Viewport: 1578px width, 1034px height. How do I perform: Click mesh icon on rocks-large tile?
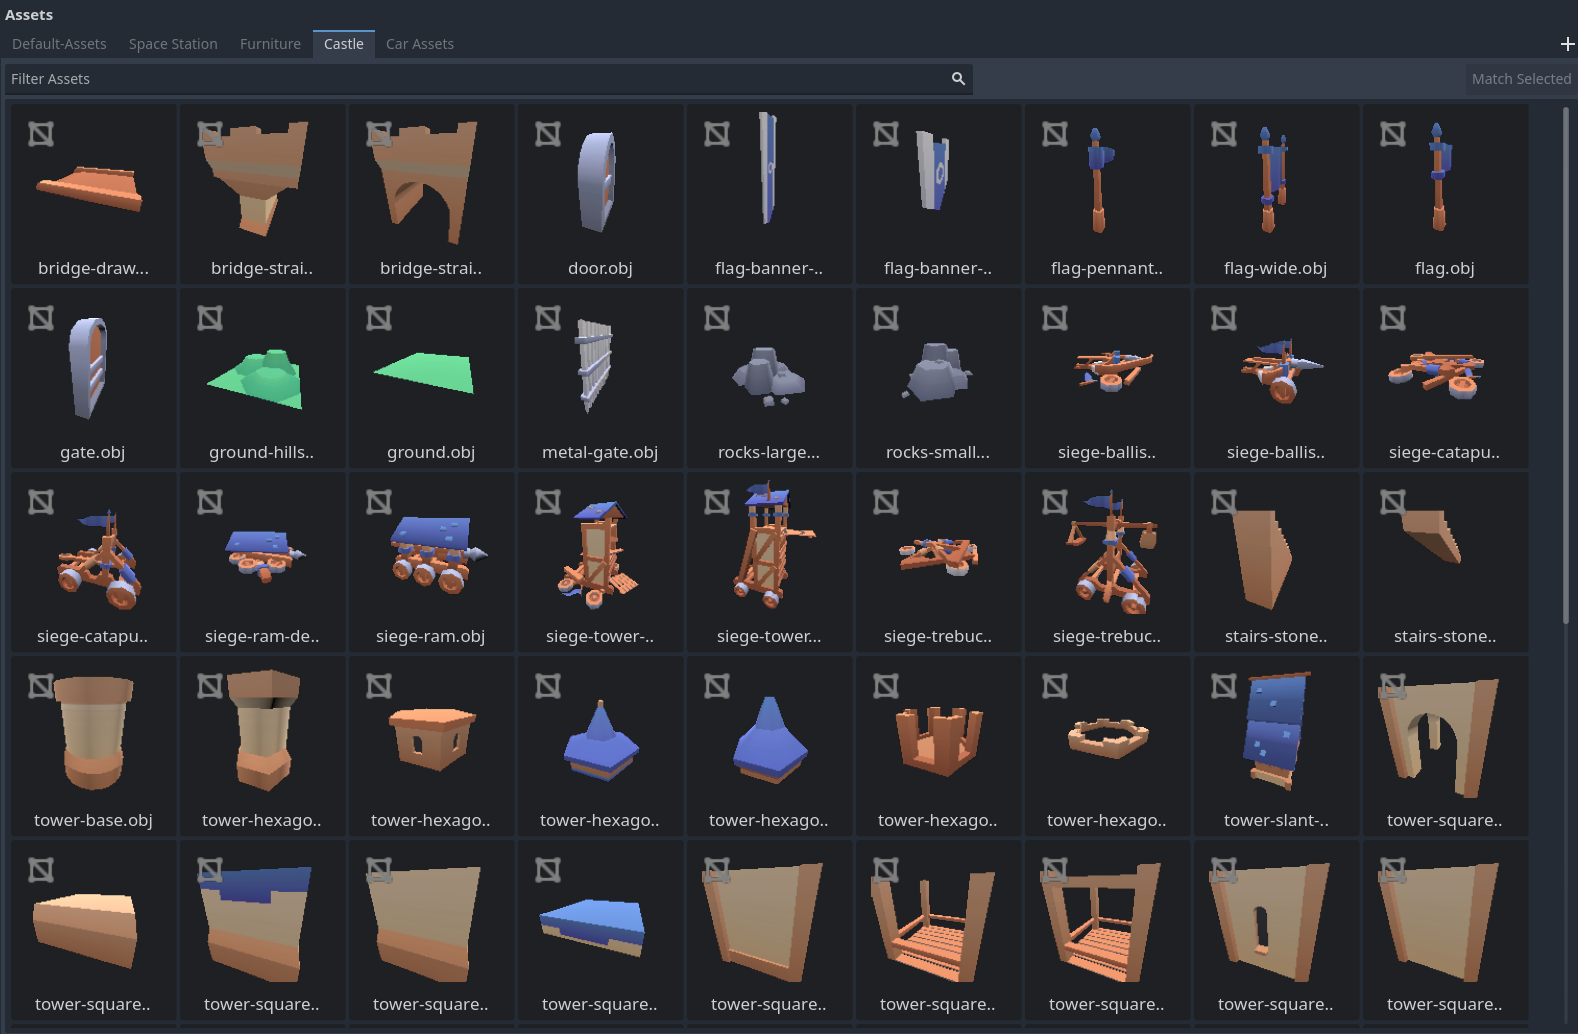coord(717,318)
